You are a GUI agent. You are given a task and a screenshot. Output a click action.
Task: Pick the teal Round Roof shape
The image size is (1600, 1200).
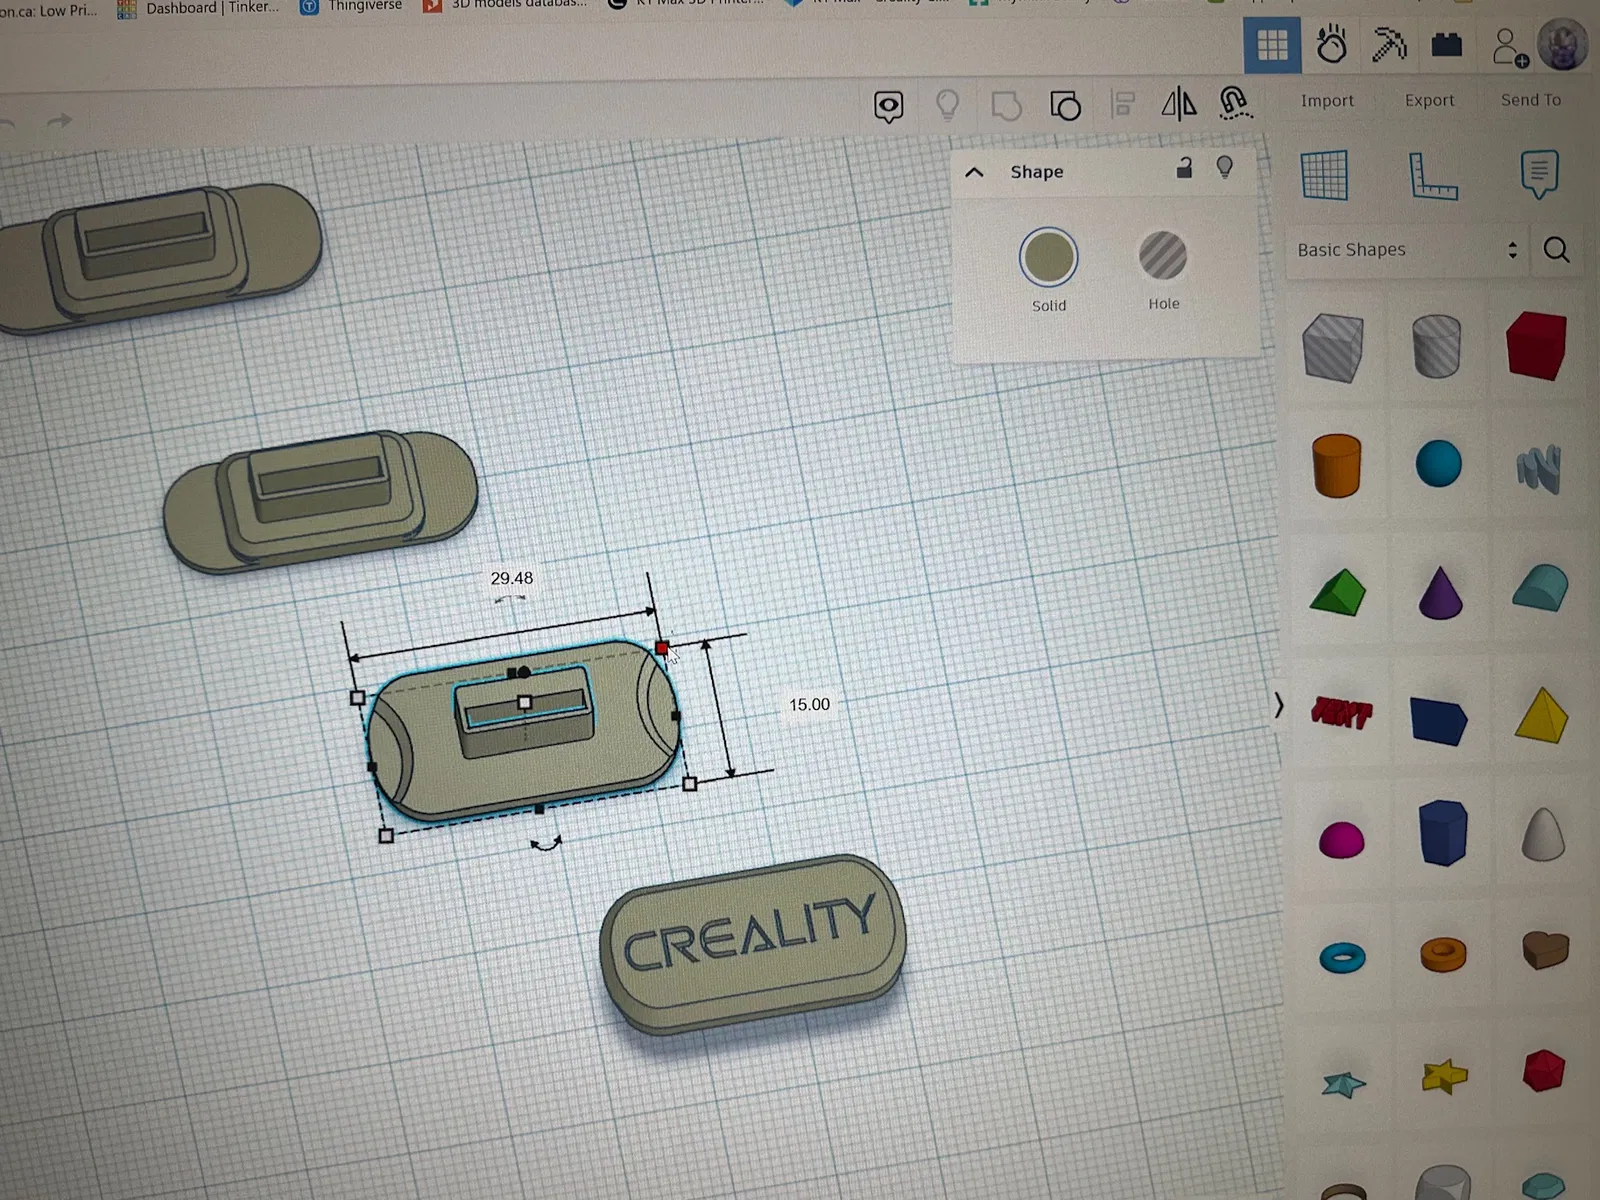1540,588
